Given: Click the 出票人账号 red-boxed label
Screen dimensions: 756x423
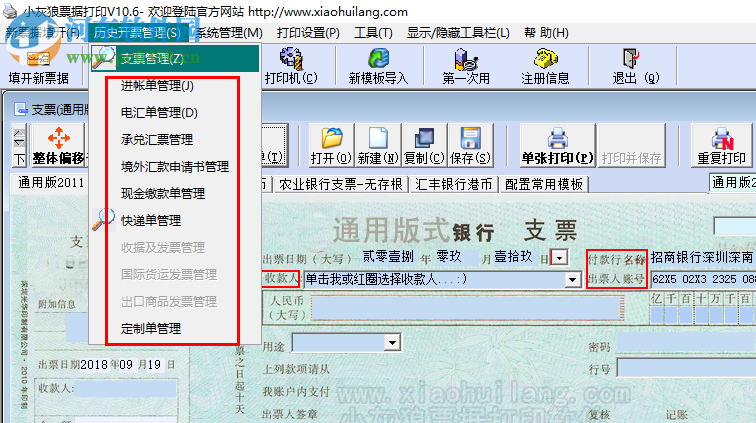Looking at the screenshot, I should 616,279.
